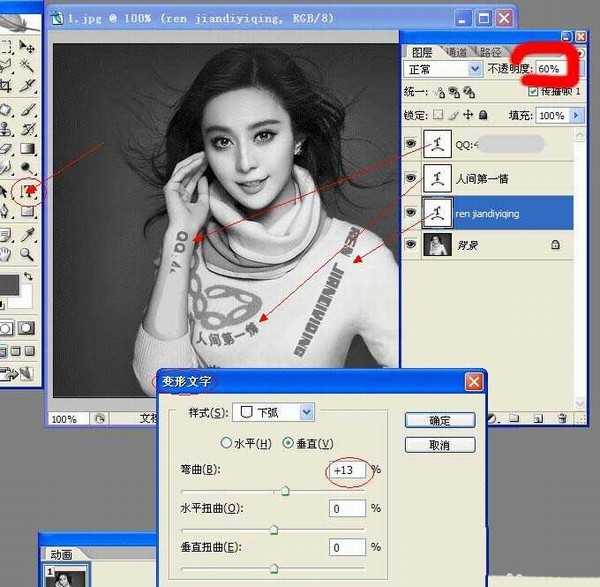Screen dimensions: 600x587
Task: Click the lock position icon in Layers
Action: click(468, 116)
